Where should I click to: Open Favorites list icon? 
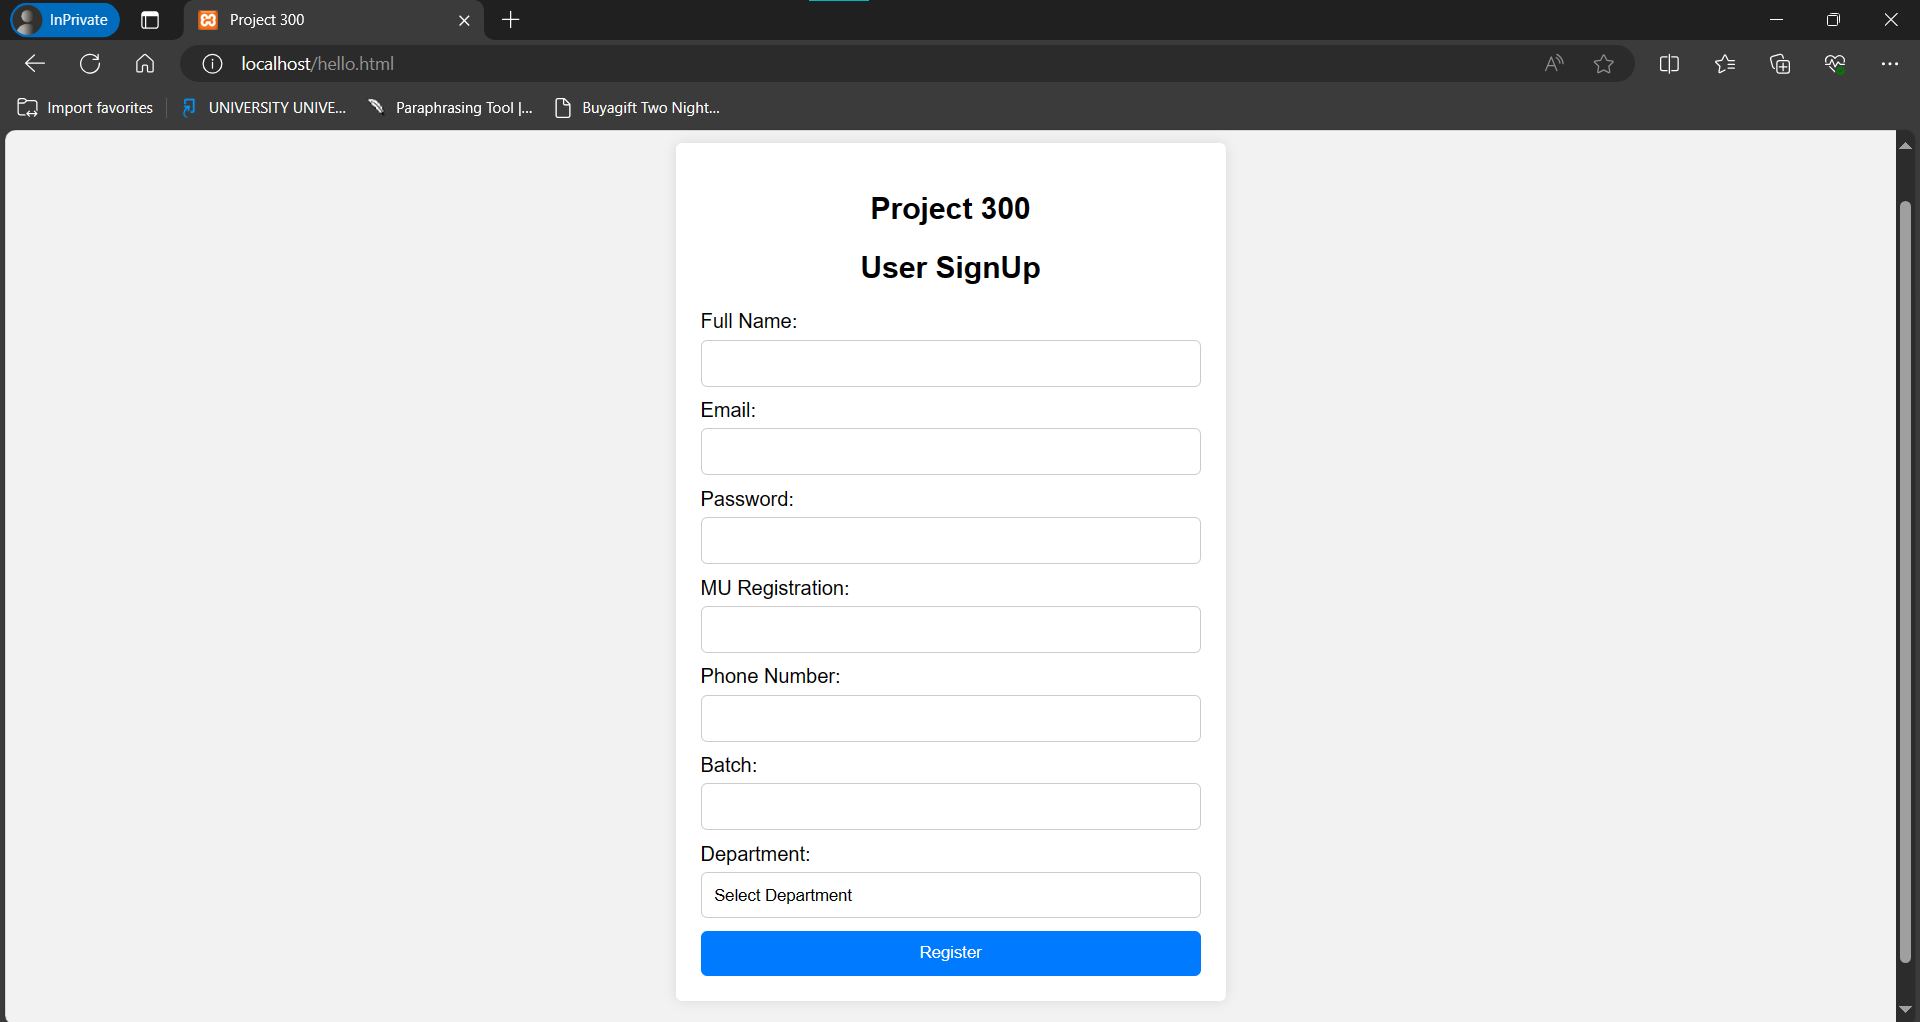point(1725,64)
